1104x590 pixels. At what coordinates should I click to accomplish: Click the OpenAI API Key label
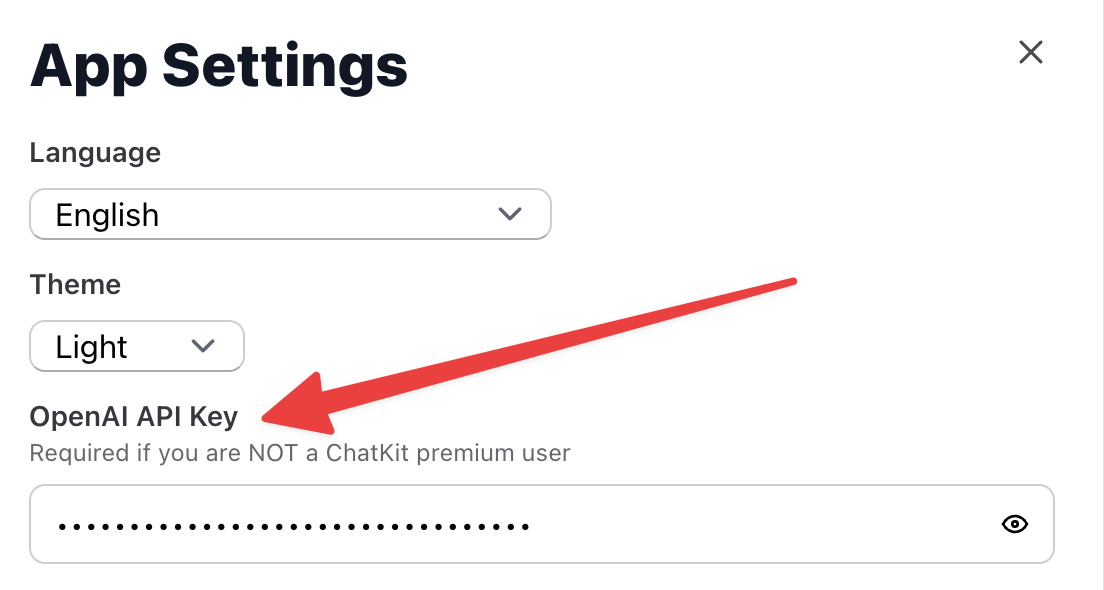coord(134,417)
